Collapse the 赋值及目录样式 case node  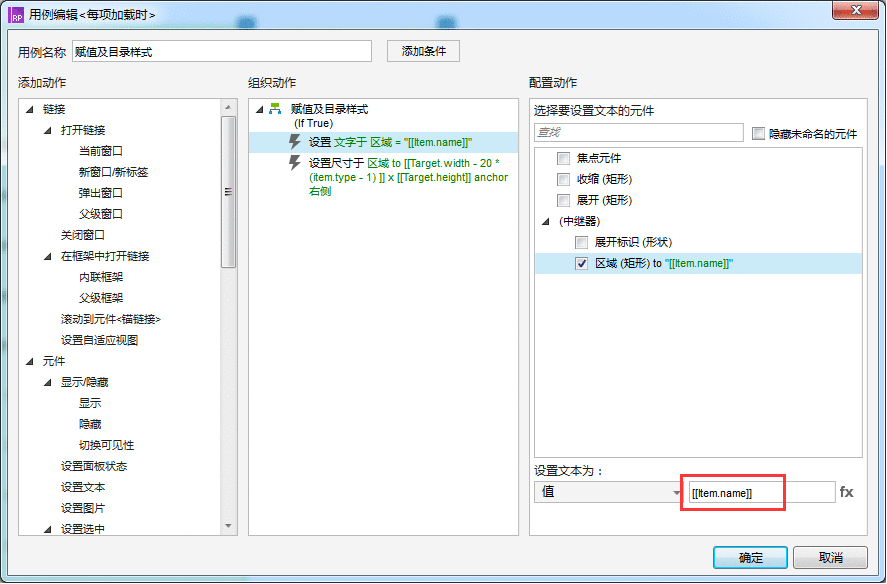tap(260, 109)
